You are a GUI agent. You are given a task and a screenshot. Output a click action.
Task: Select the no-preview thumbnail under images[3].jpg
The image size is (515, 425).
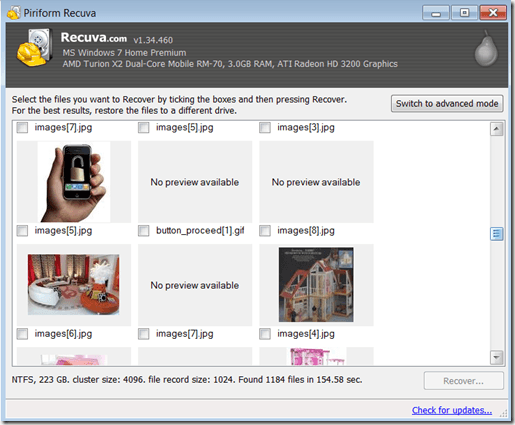click(x=316, y=182)
